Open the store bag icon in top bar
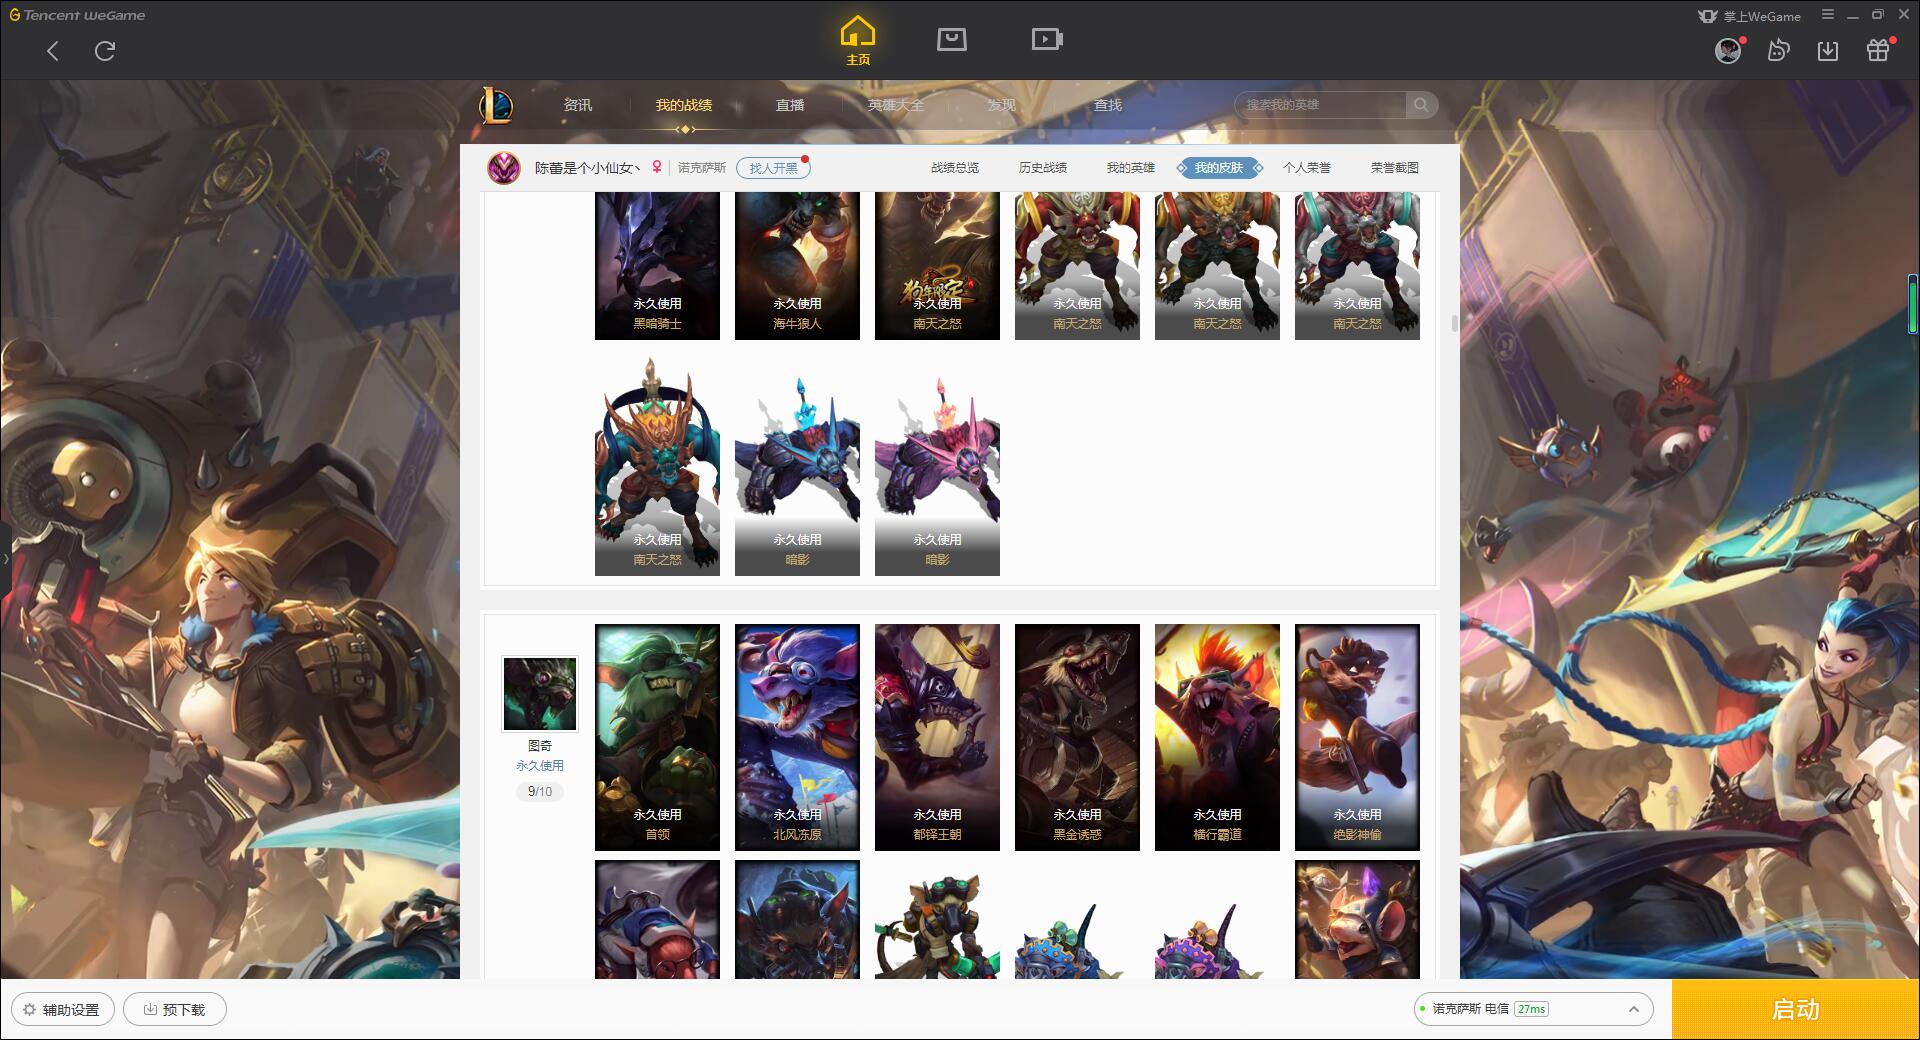This screenshot has height=1040, width=1920. click(952, 40)
